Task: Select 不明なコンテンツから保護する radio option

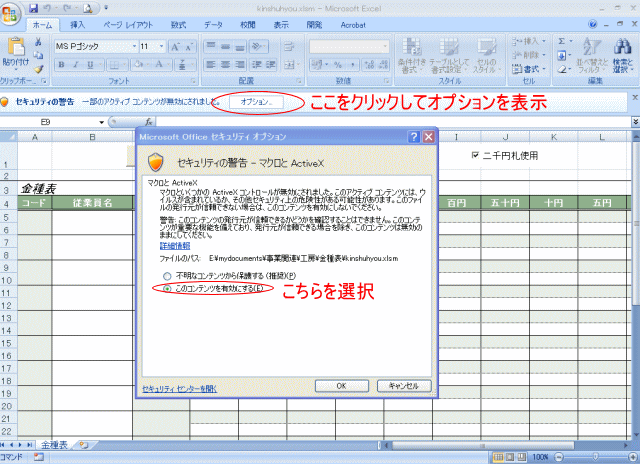Action: 167,276
